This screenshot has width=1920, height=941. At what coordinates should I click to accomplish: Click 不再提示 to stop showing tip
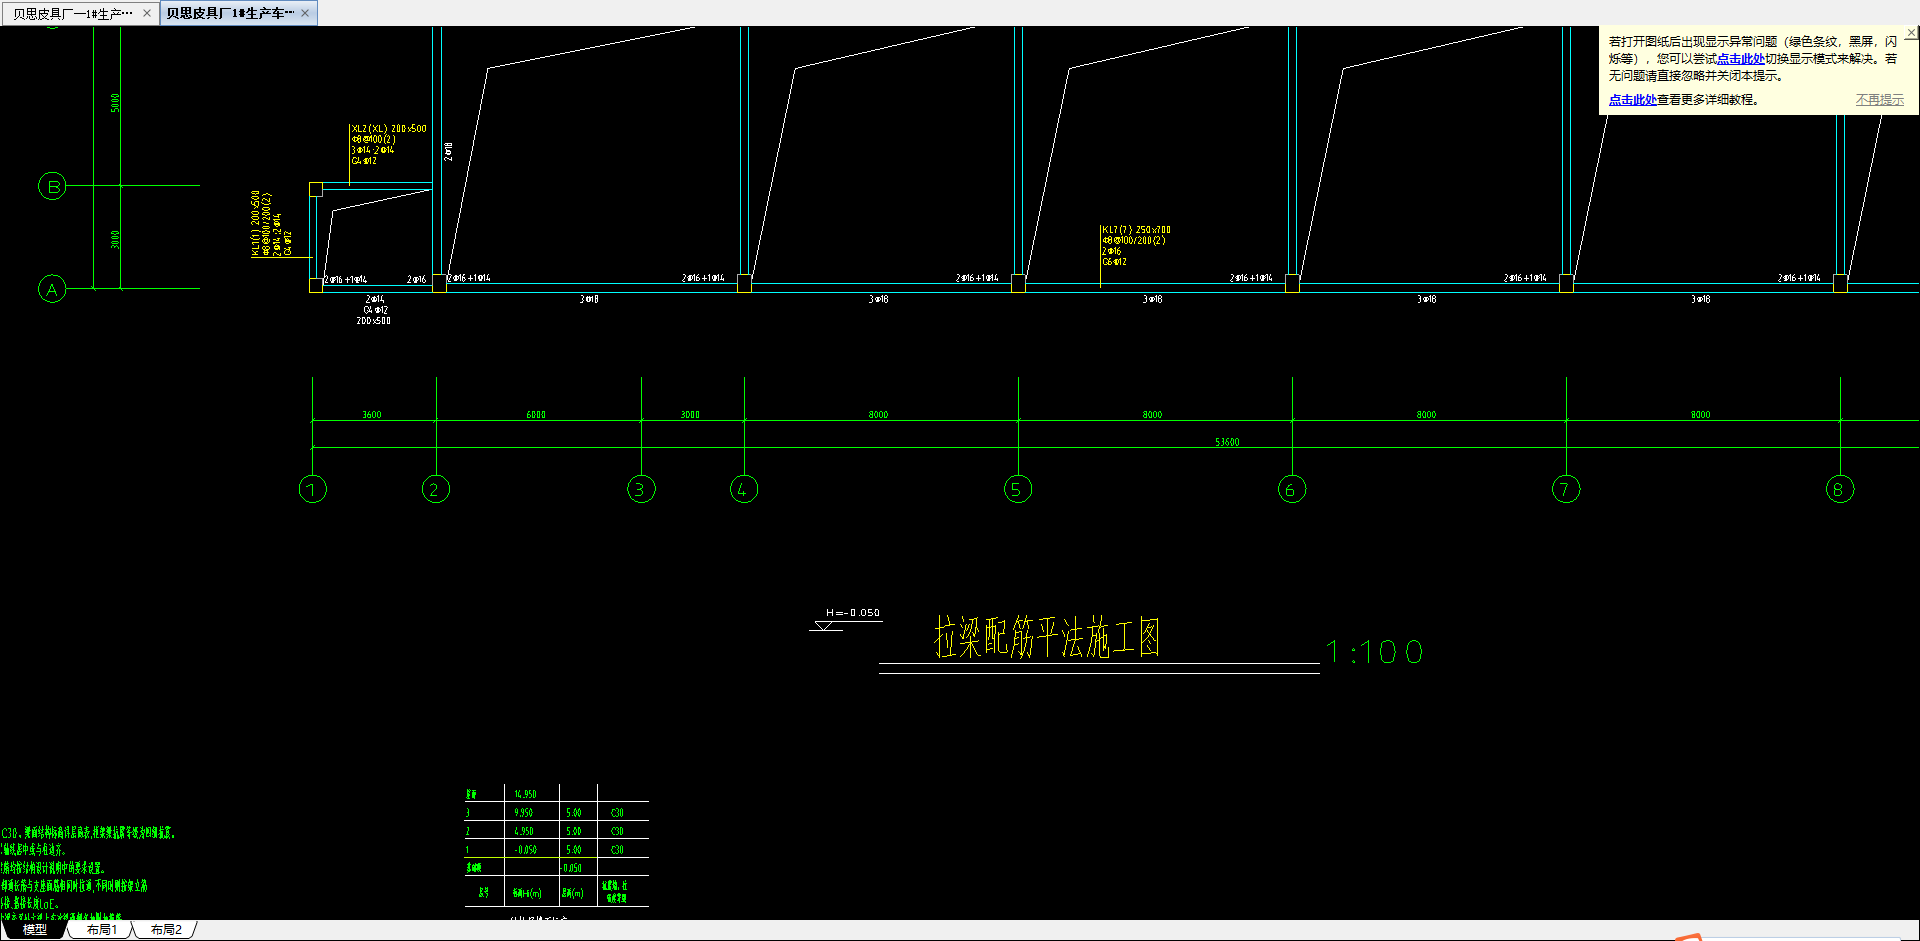1880,100
